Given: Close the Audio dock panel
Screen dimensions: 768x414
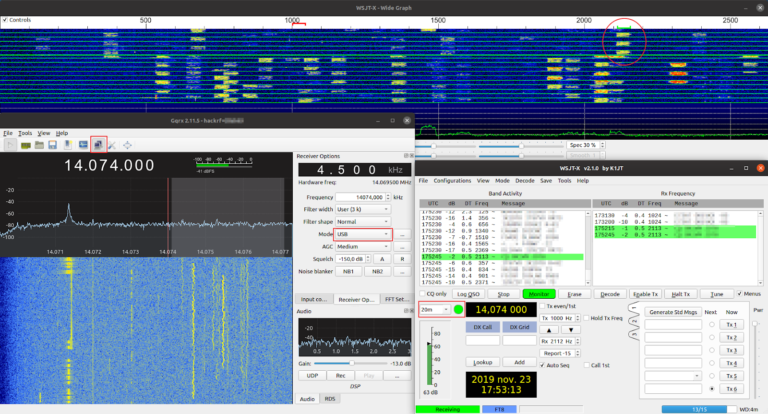Looking at the screenshot, I should click(411, 311).
